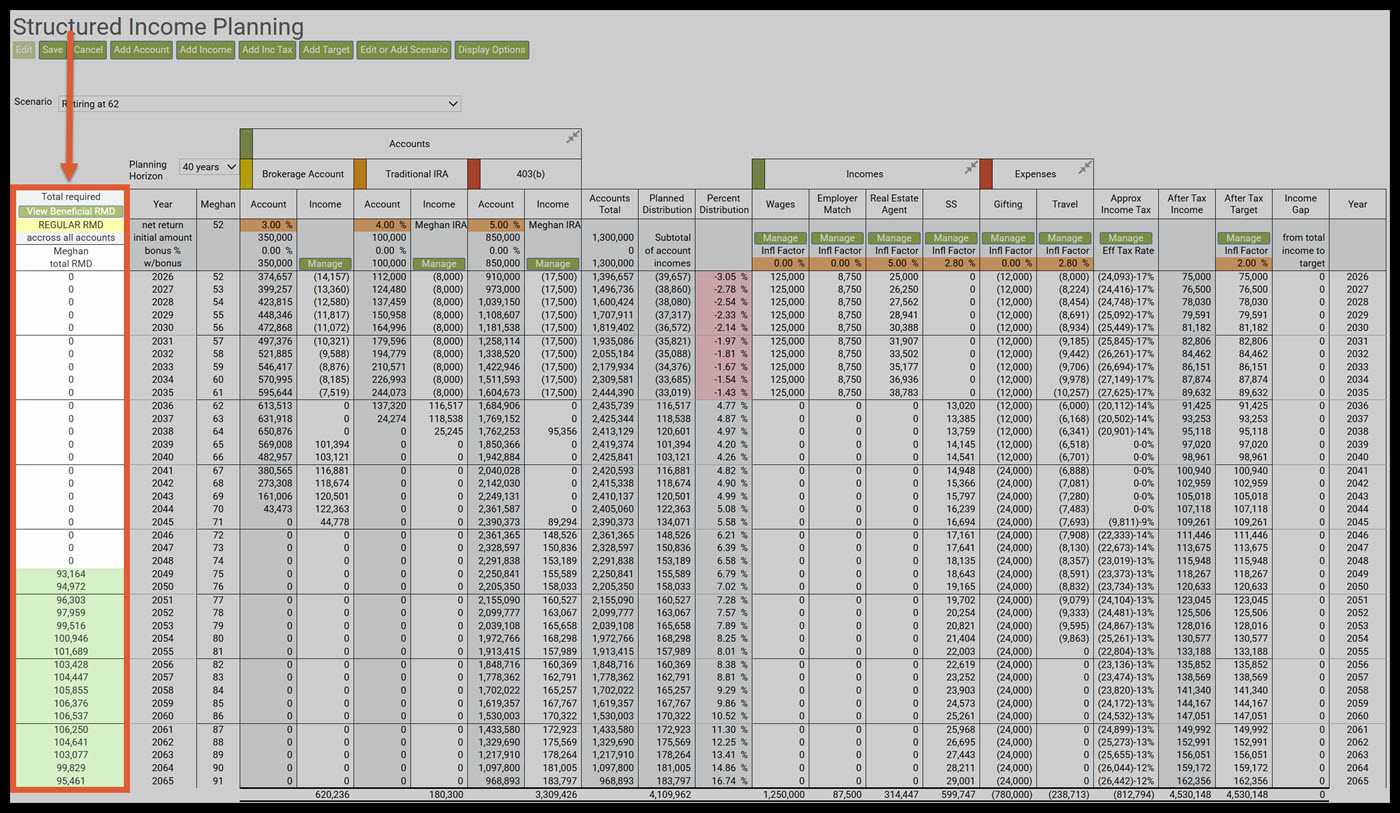Cancel the current edits

(x=88, y=49)
